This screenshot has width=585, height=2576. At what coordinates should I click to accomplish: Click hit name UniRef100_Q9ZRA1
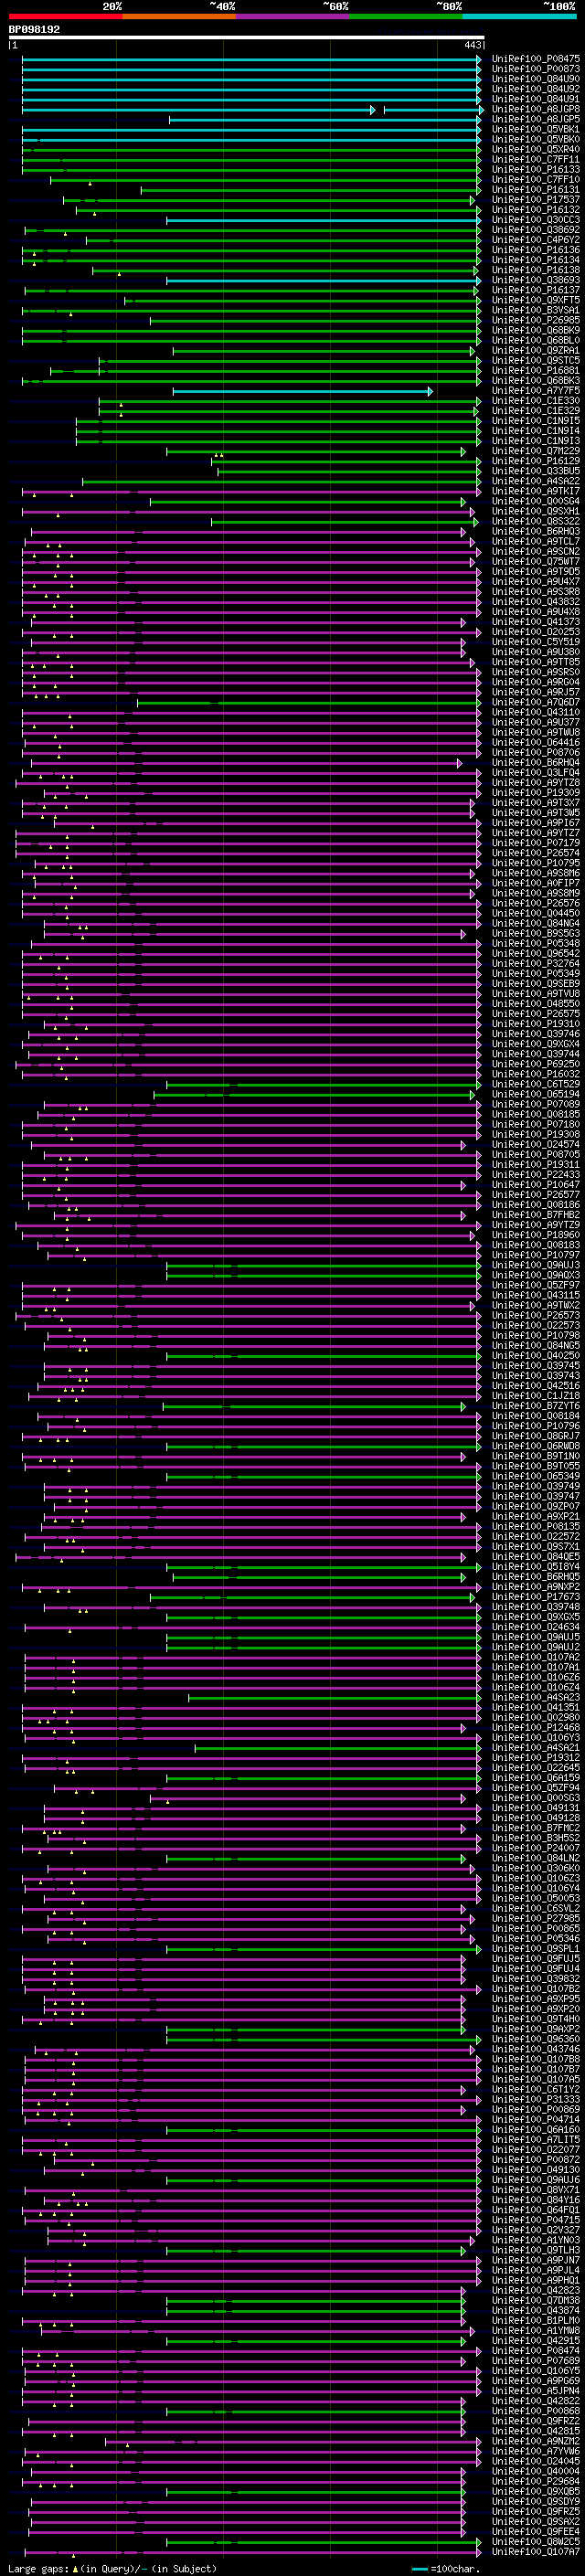(x=535, y=351)
